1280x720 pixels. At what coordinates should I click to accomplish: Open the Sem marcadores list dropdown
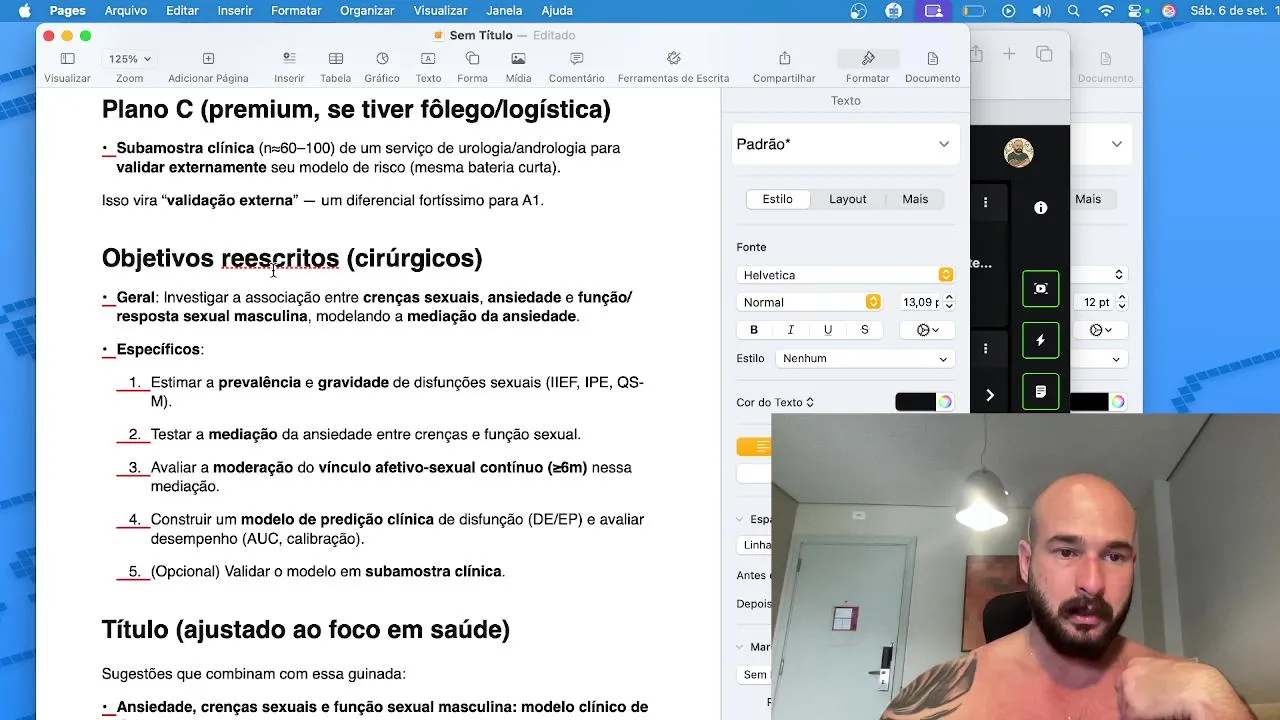tap(755, 674)
